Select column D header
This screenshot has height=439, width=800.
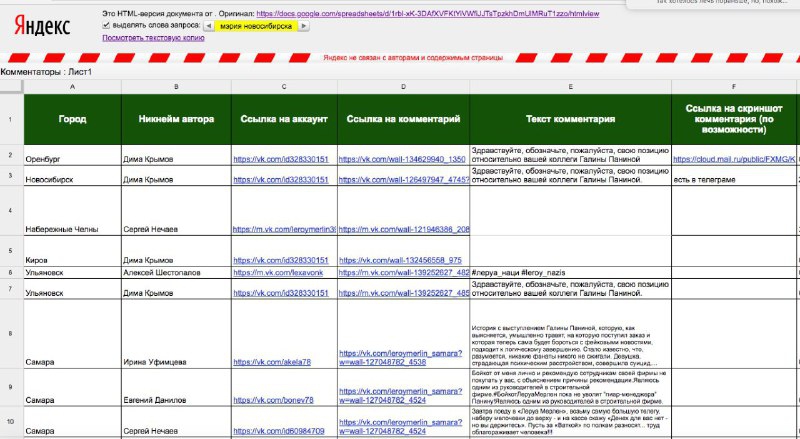tap(404, 87)
